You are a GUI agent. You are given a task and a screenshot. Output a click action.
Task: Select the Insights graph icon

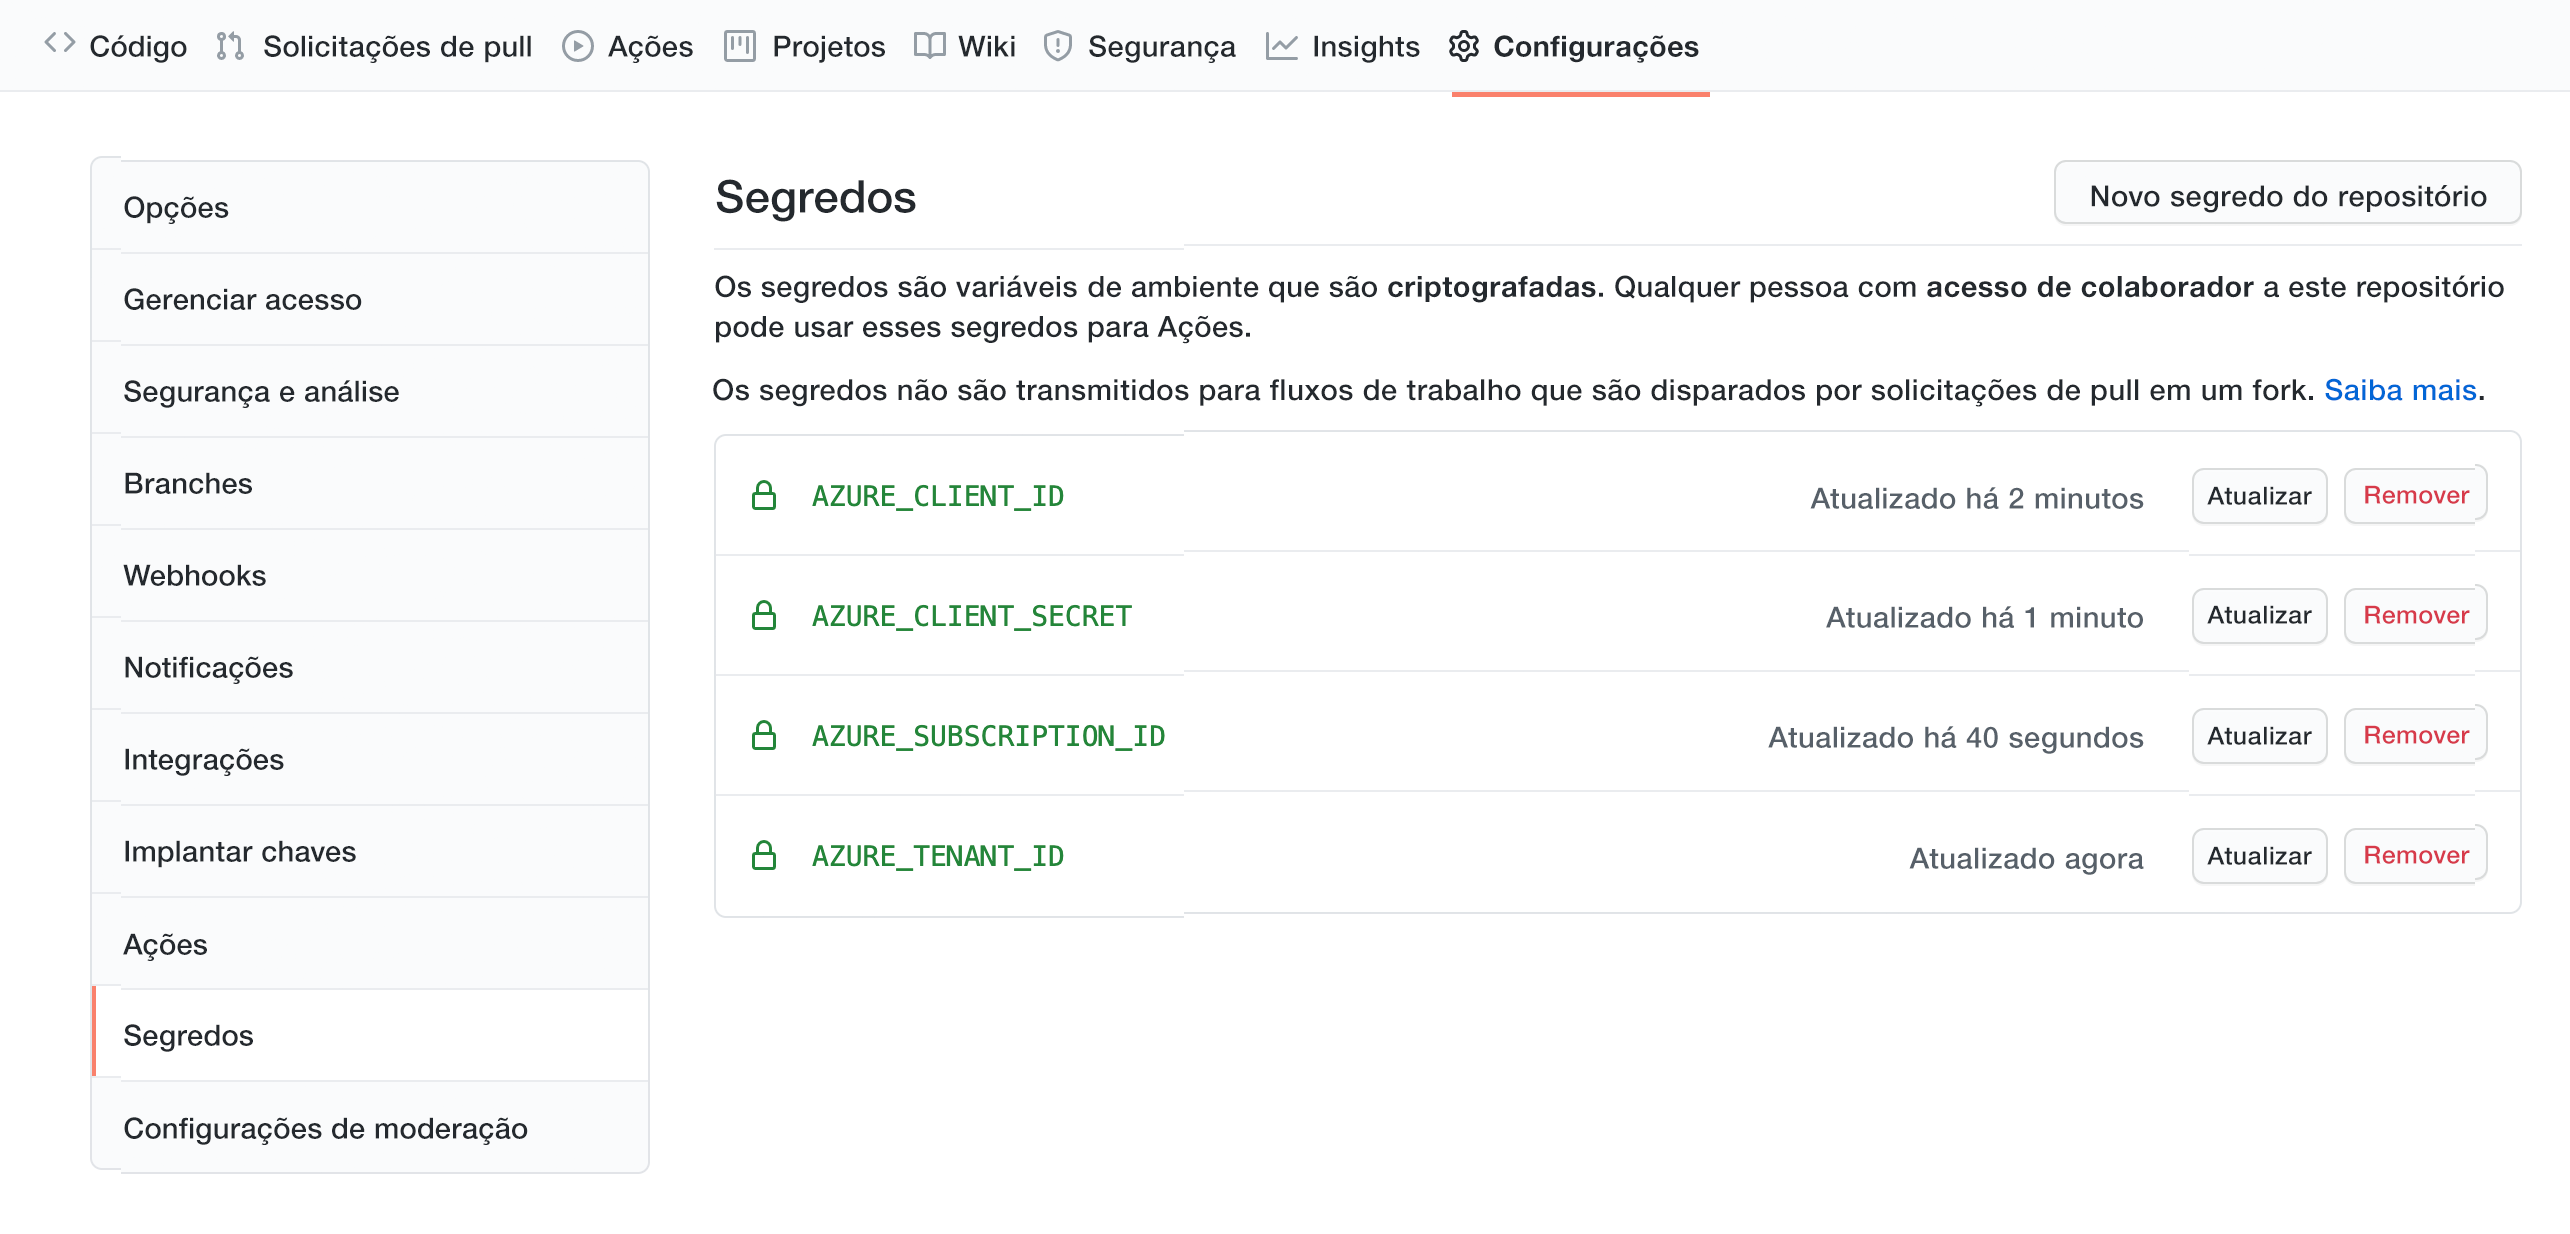pyautogui.click(x=1283, y=45)
